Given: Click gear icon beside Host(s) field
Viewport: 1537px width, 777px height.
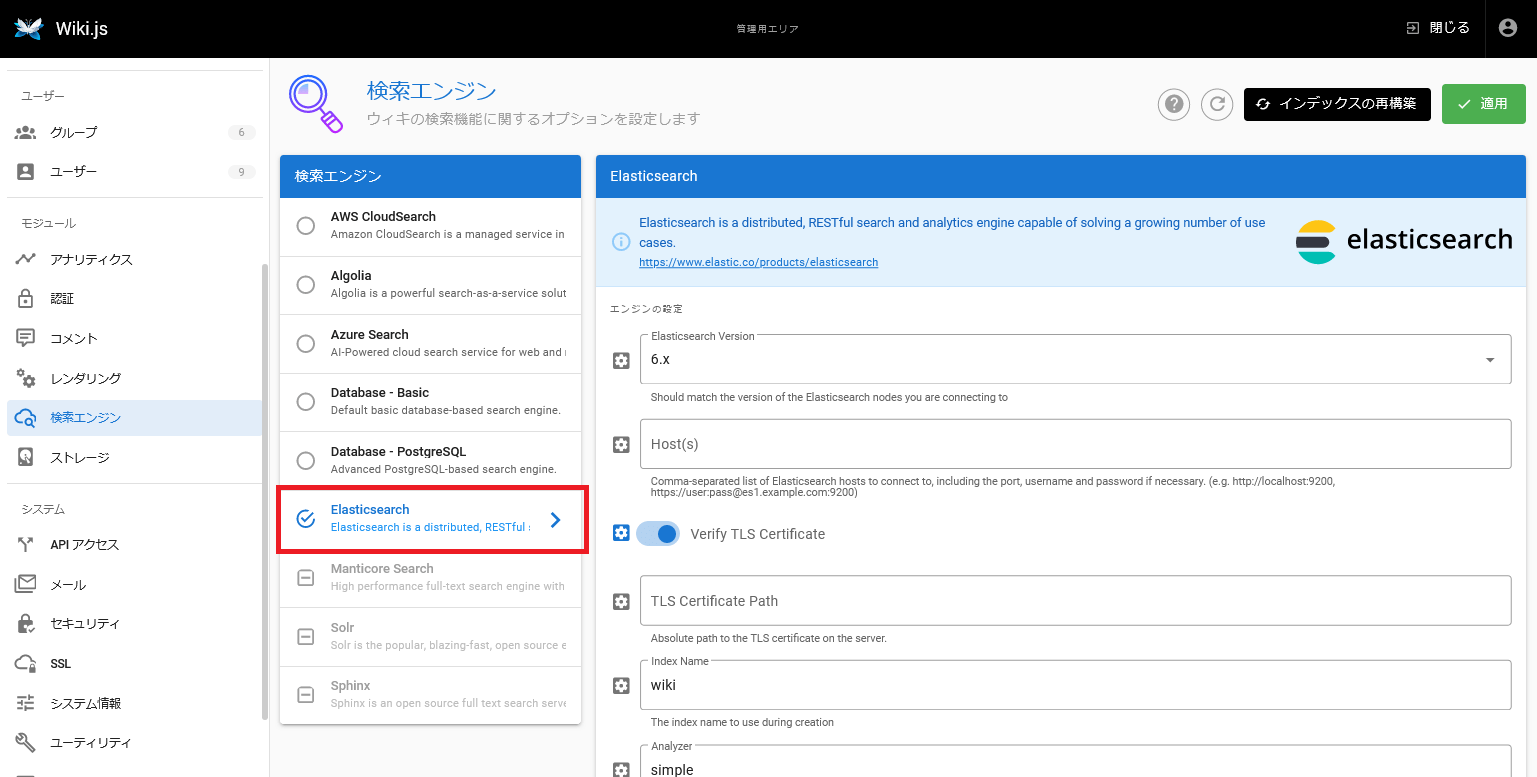Looking at the screenshot, I should [621, 444].
